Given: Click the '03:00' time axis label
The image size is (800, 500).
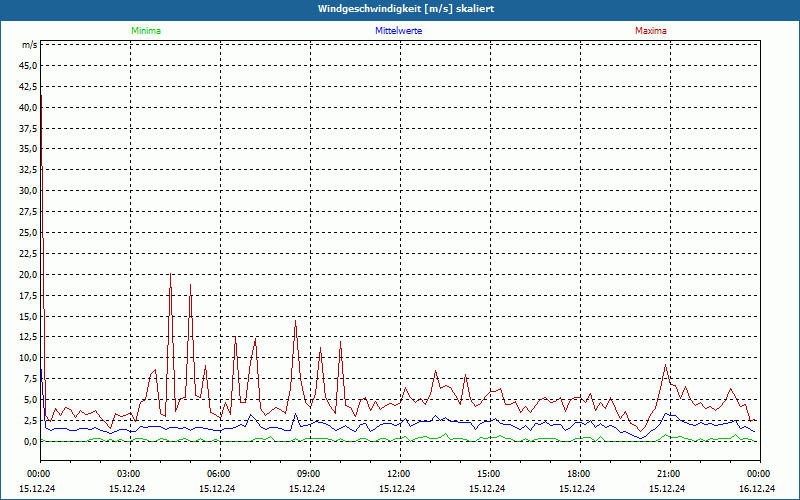Looking at the screenshot, I should 130,474.
